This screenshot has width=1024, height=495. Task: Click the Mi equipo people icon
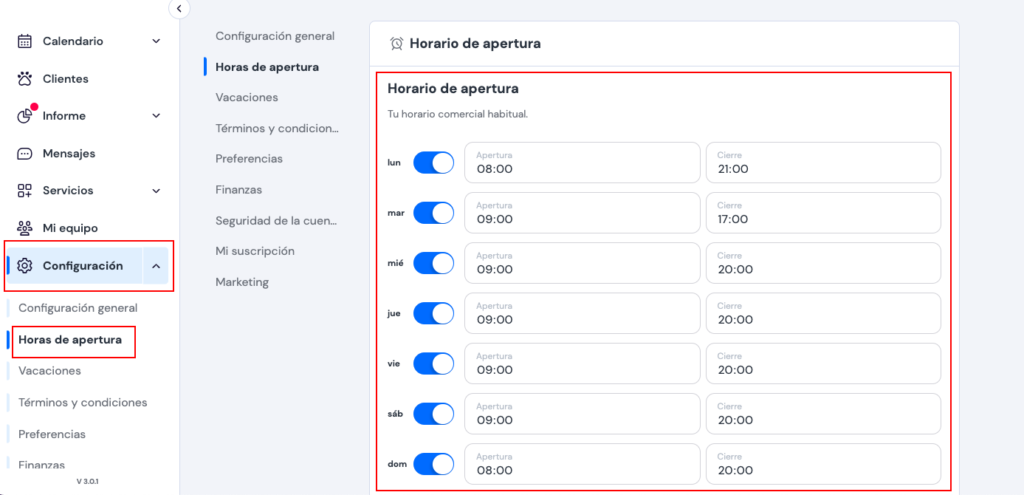(25, 228)
